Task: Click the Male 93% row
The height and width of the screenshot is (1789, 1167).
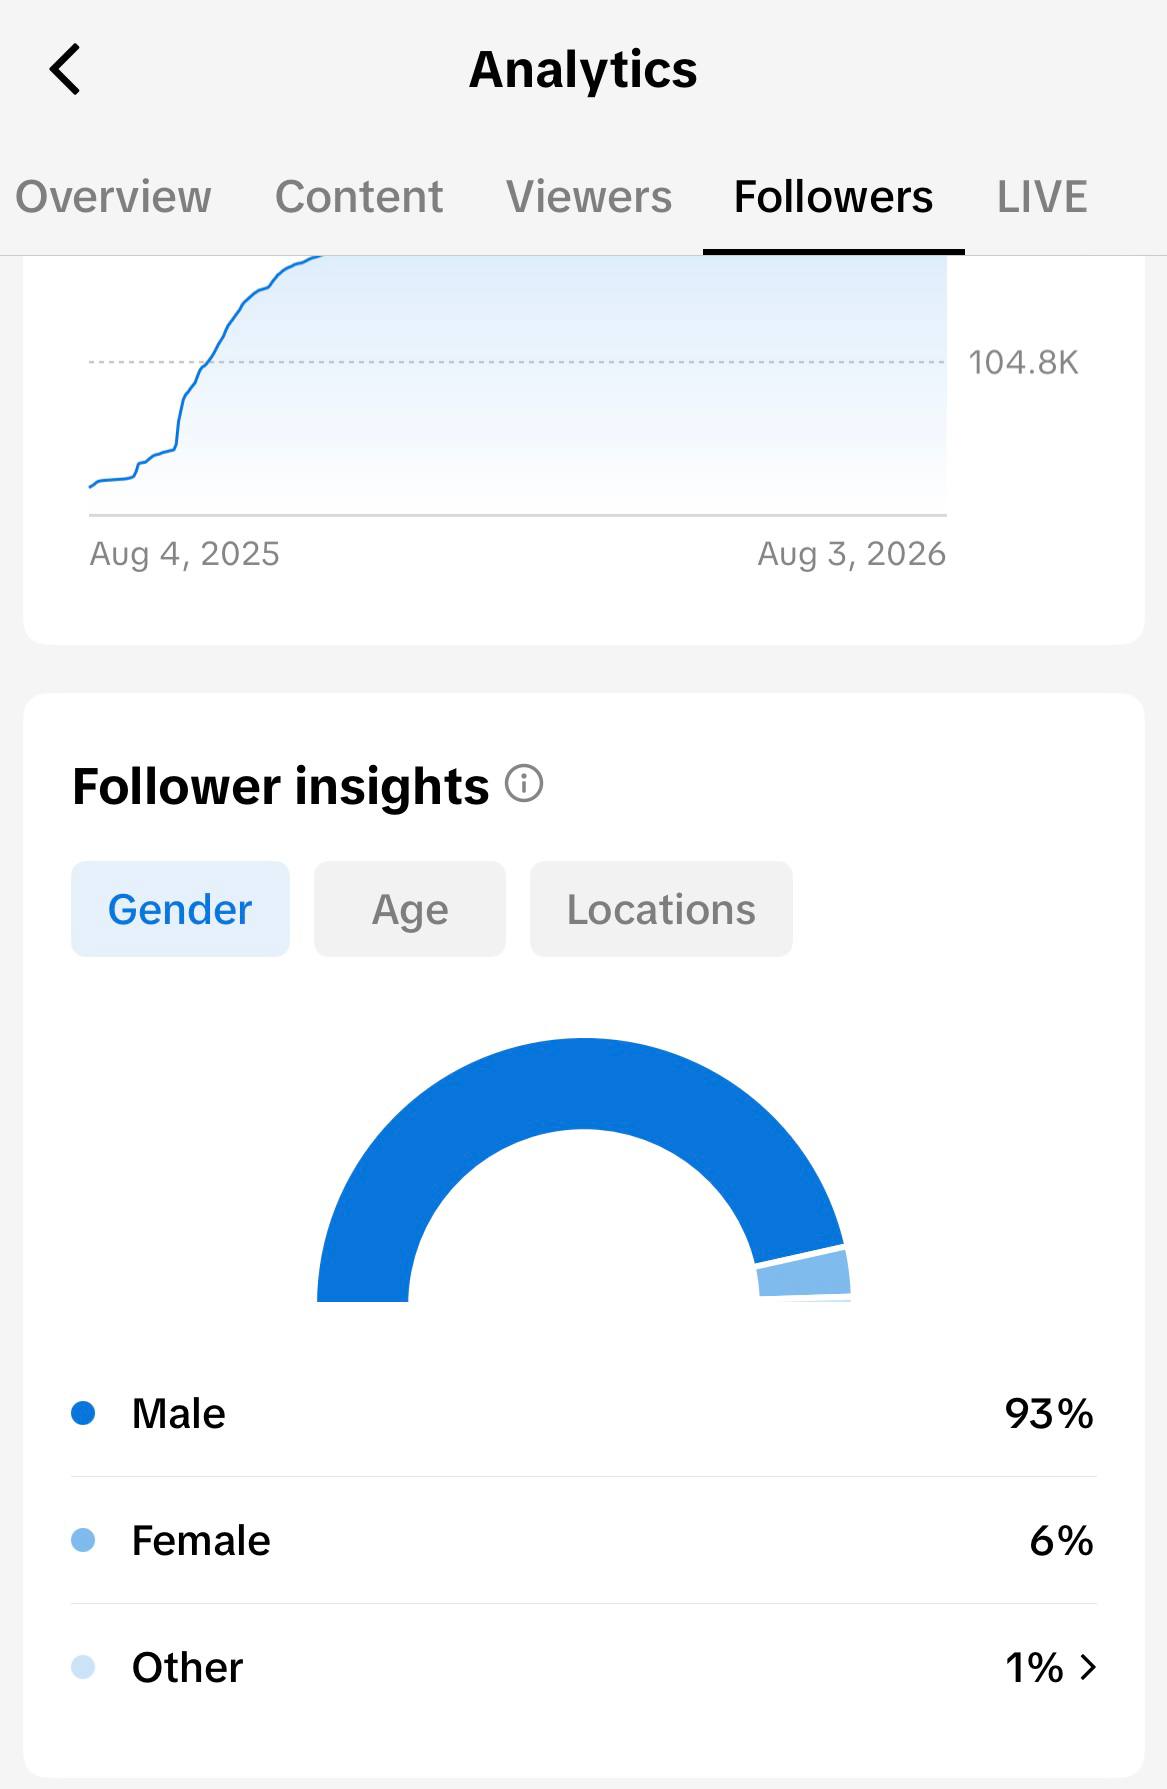Action: 583,1413
